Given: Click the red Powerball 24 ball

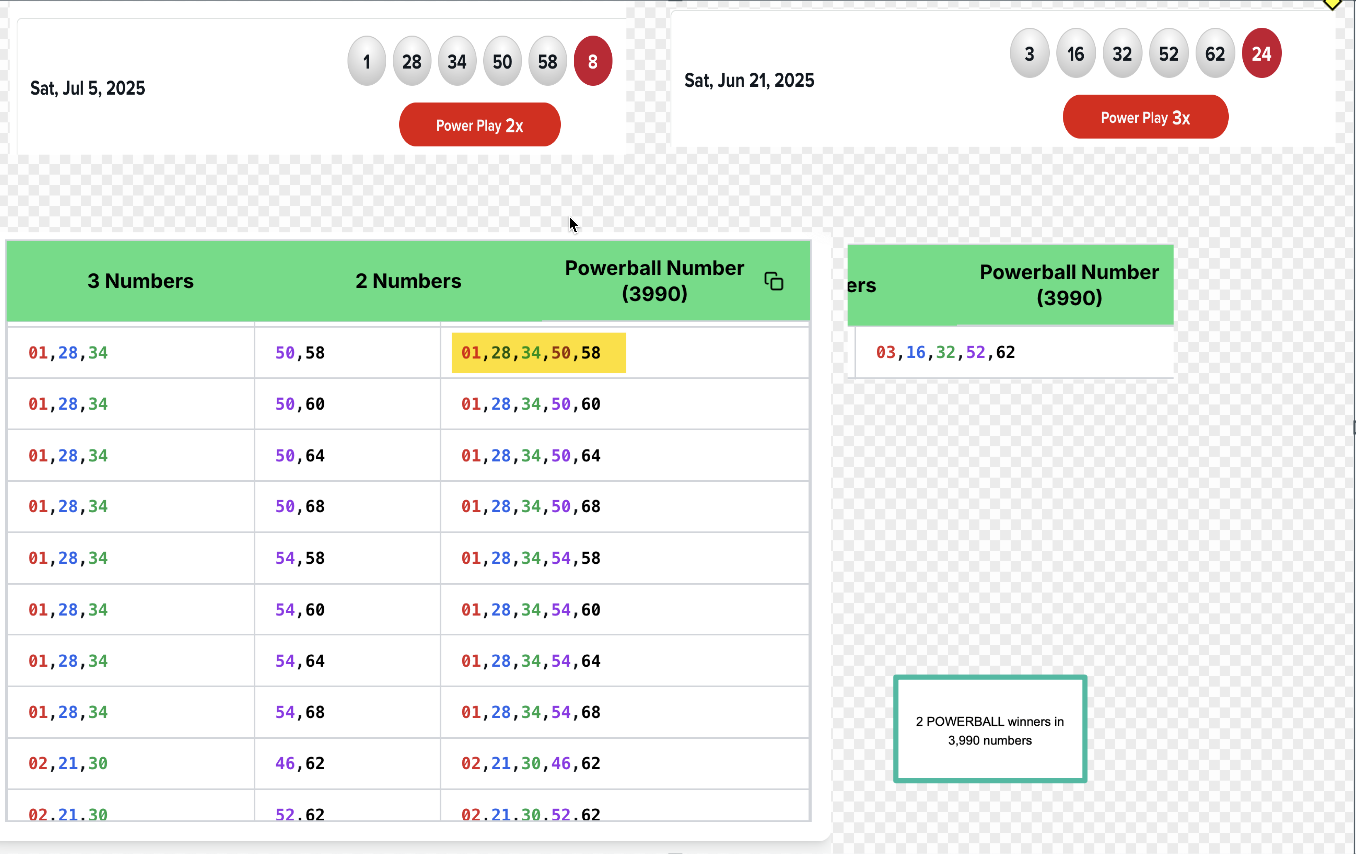Looking at the screenshot, I should 1261,54.
